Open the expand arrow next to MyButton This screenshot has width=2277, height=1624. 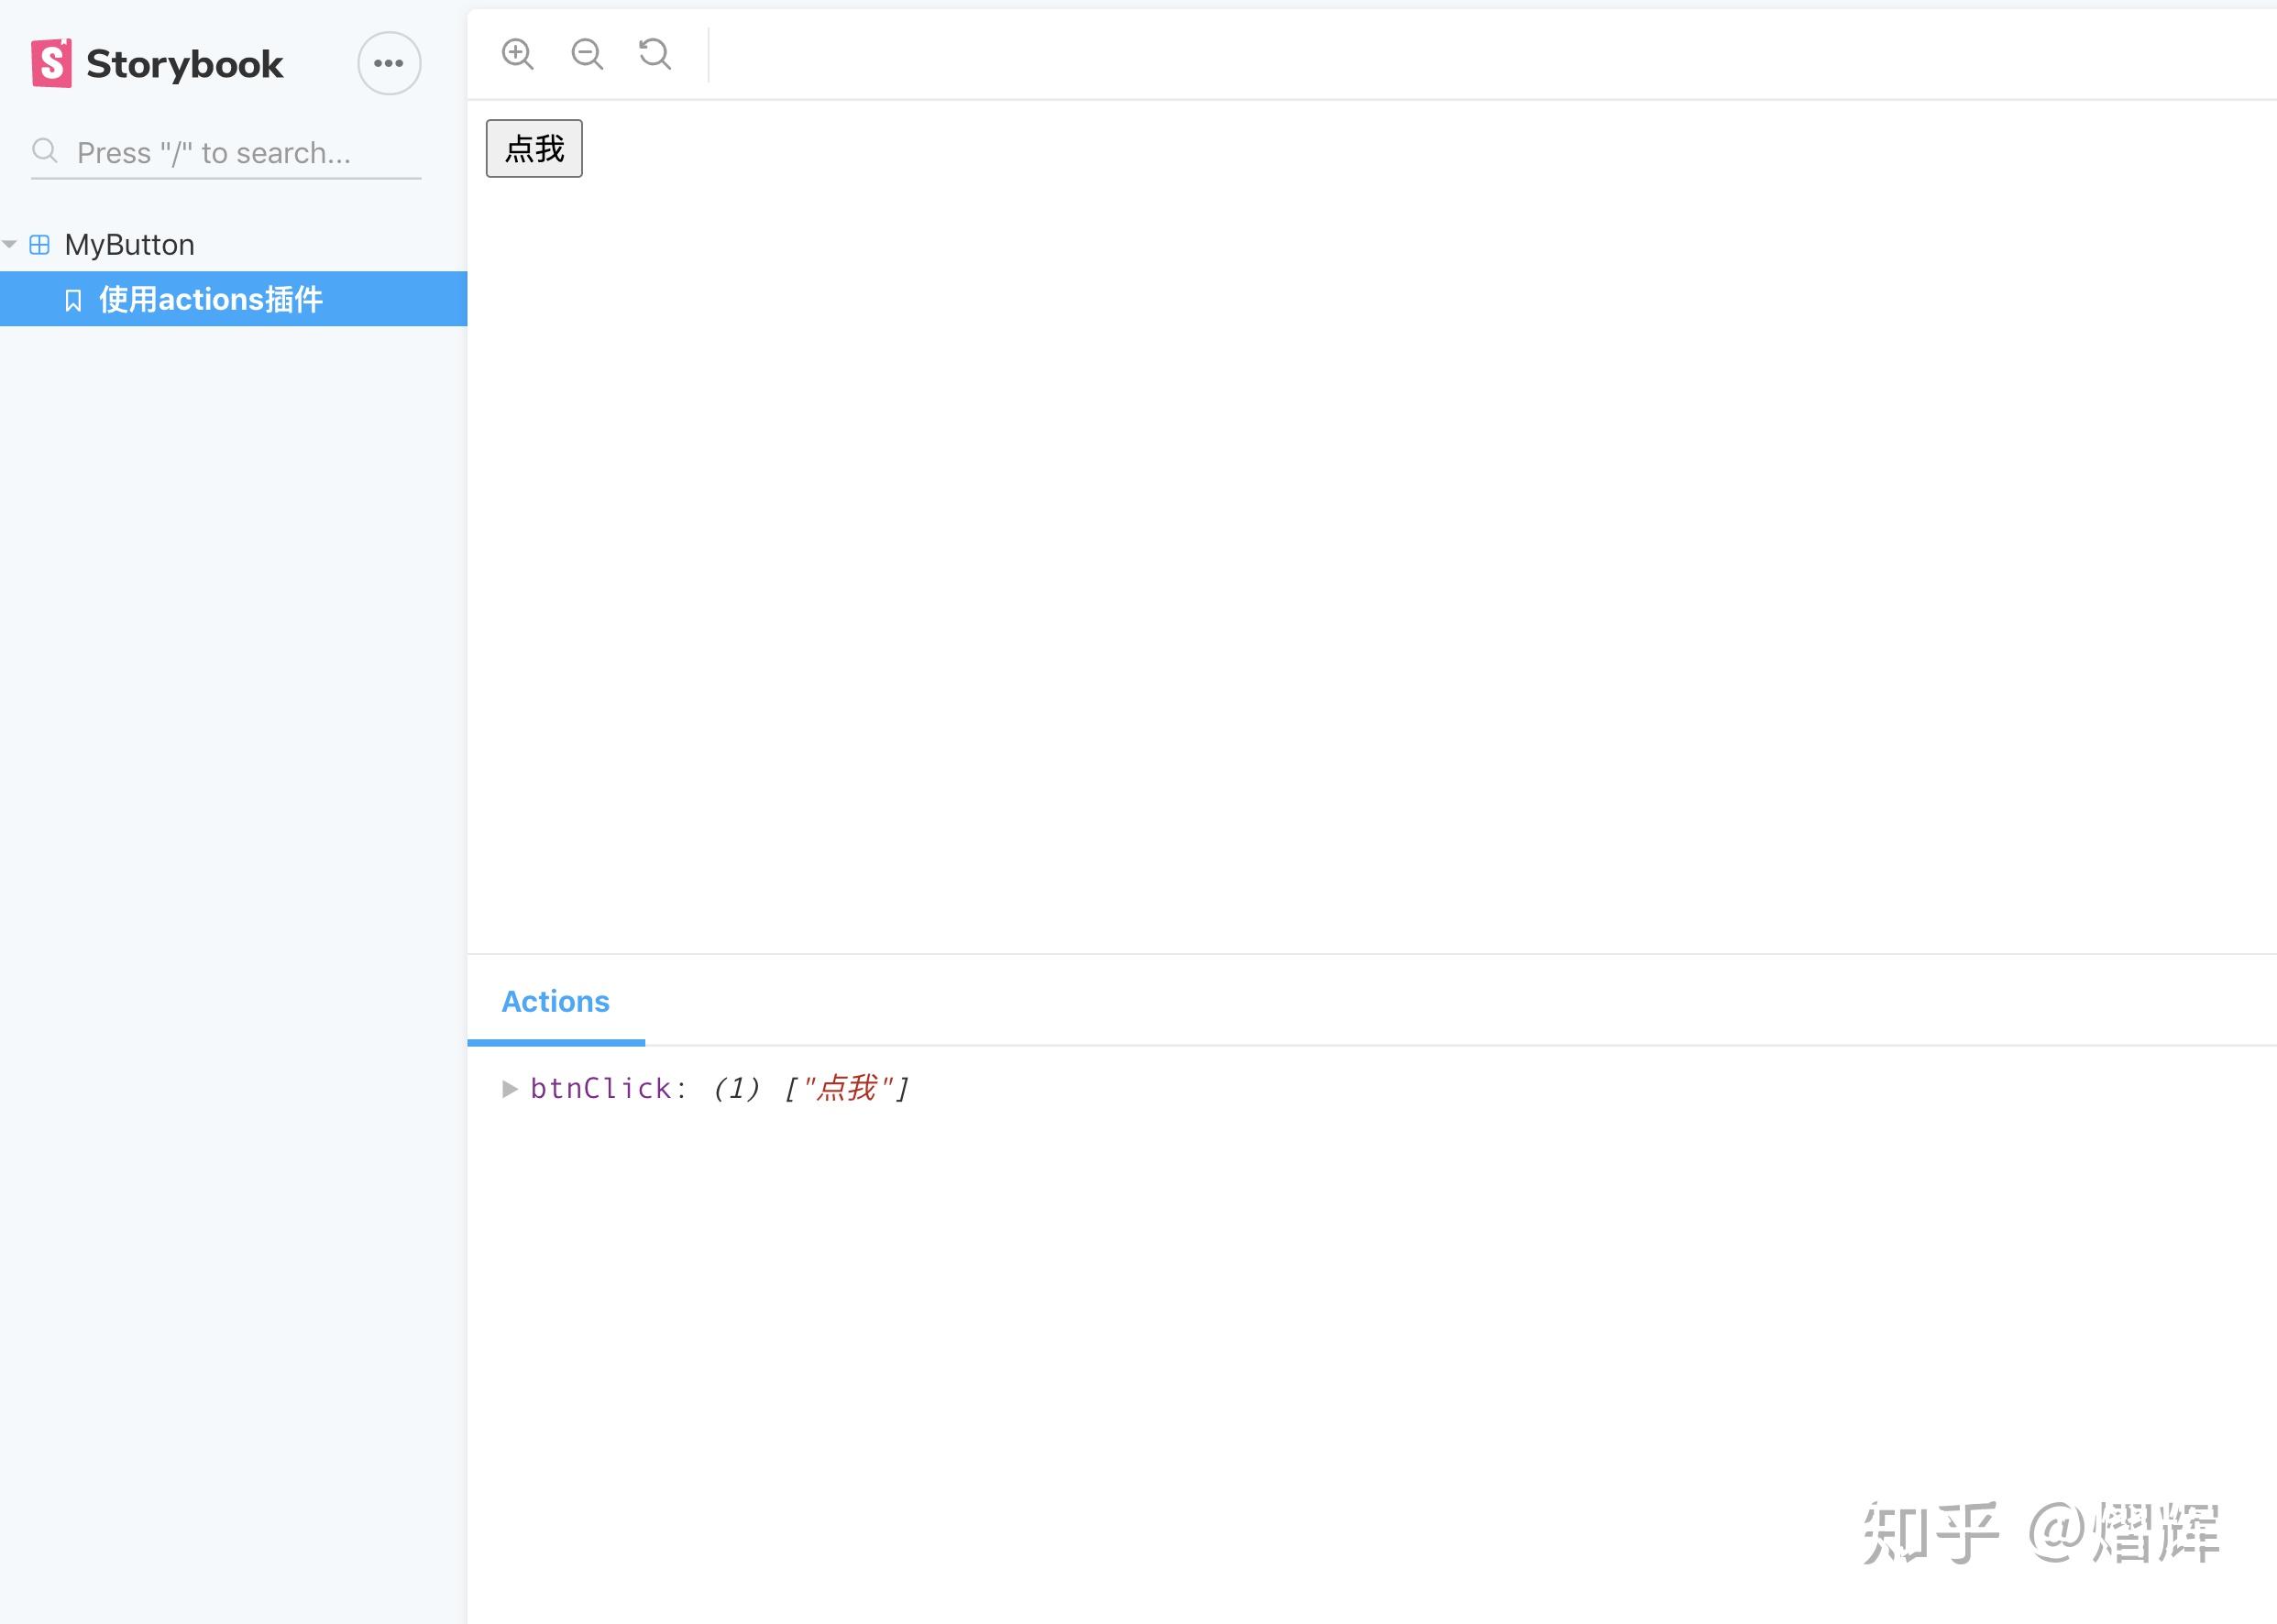10,244
